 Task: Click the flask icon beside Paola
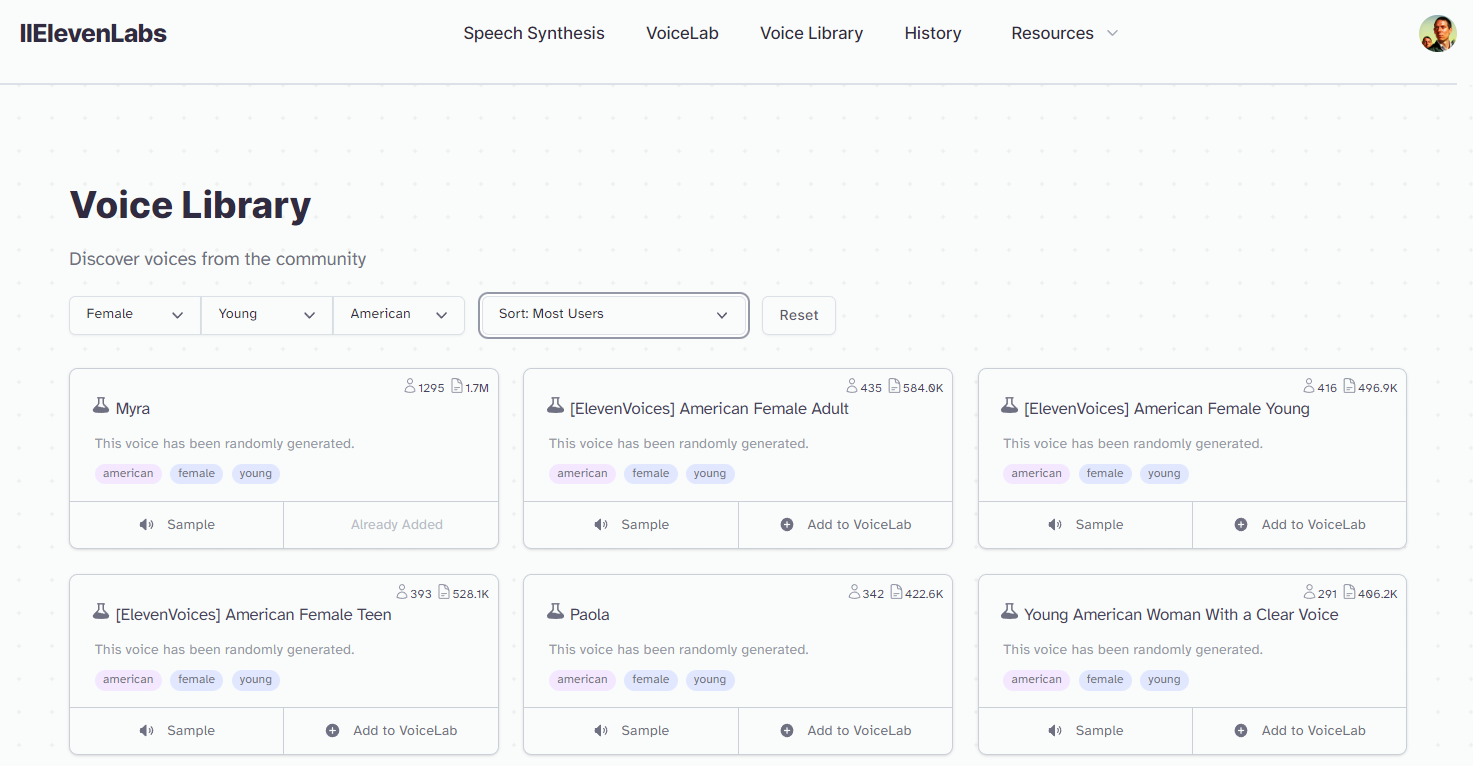[x=555, y=612]
